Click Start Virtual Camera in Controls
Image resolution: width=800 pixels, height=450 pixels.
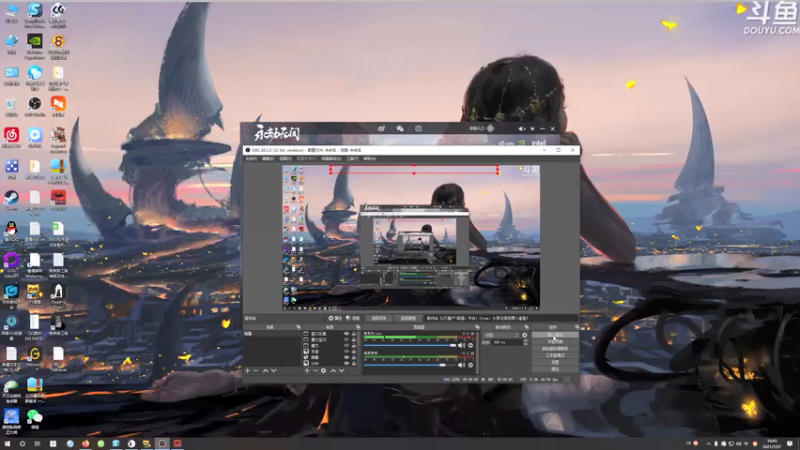coord(555,348)
